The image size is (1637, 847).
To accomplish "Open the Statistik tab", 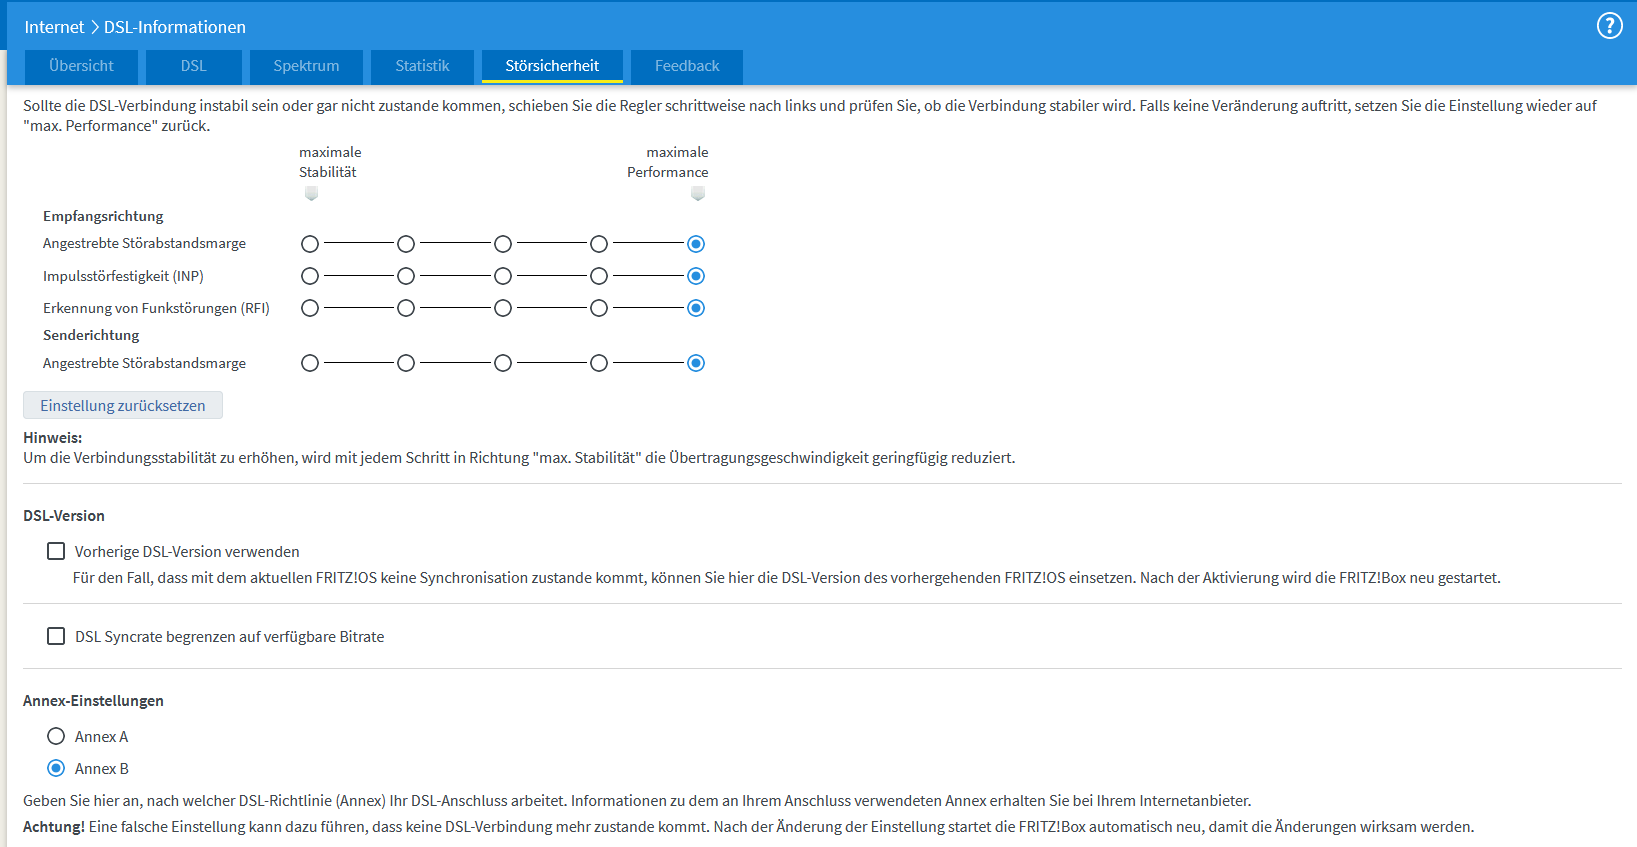I will (x=422, y=66).
